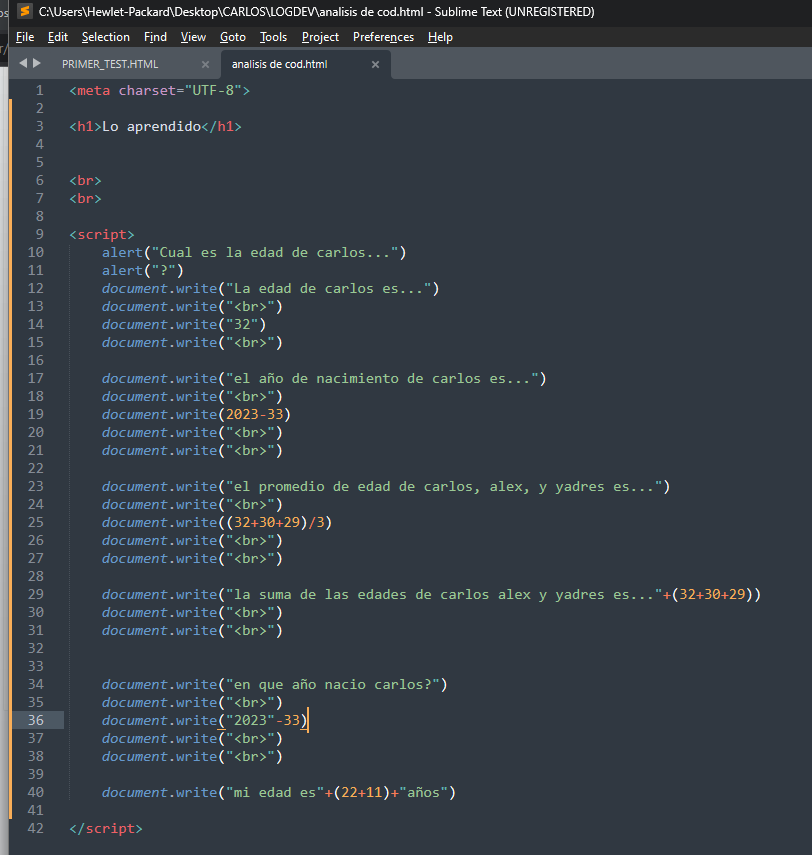Switch to the PRIMER_TEST.HTML tab
Image resolution: width=812 pixels, height=855 pixels.
point(110,64)
